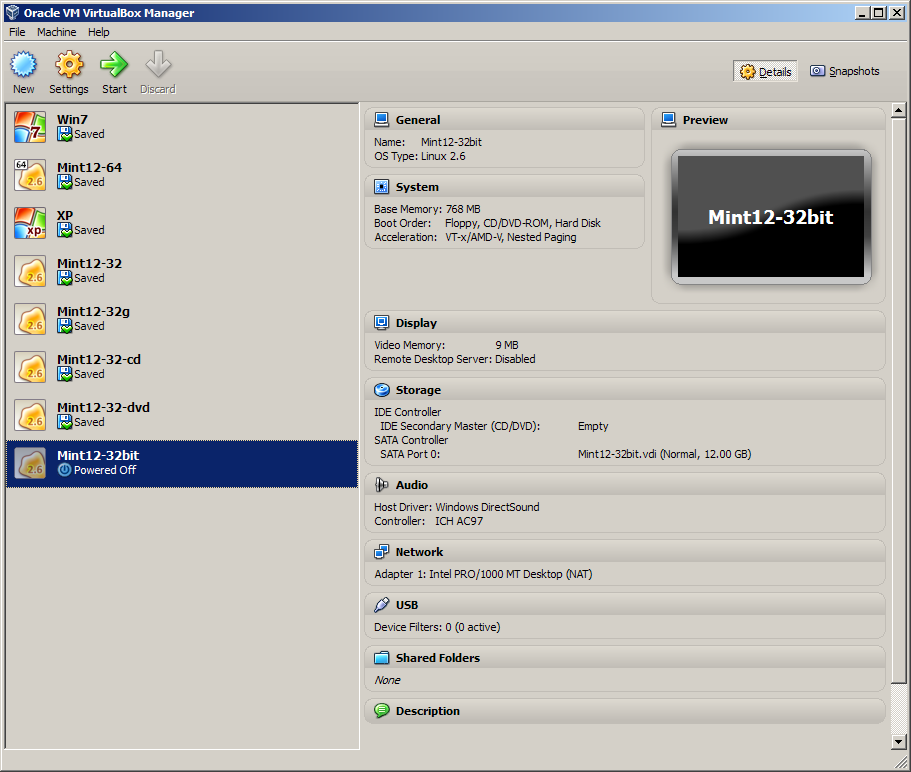The width and height of the screenshot is (911, 772).
Task: Open Settings with the gear icon
Action: [69, 66]
